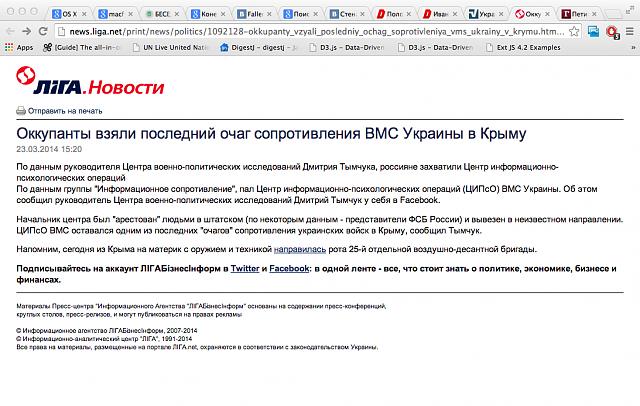The width and height of the screenshot is (640, 406).
Task: Open the Apps grid shortcut
Action: [19, 47]
